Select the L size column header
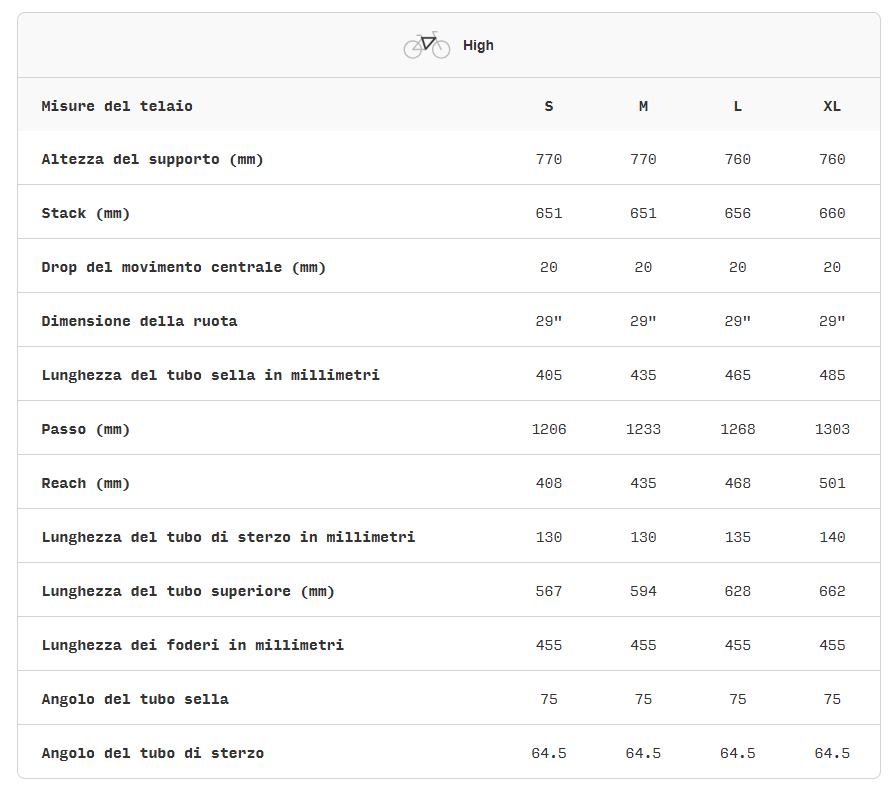The height and width of the screenshot is (790, 894). point(738,106)
